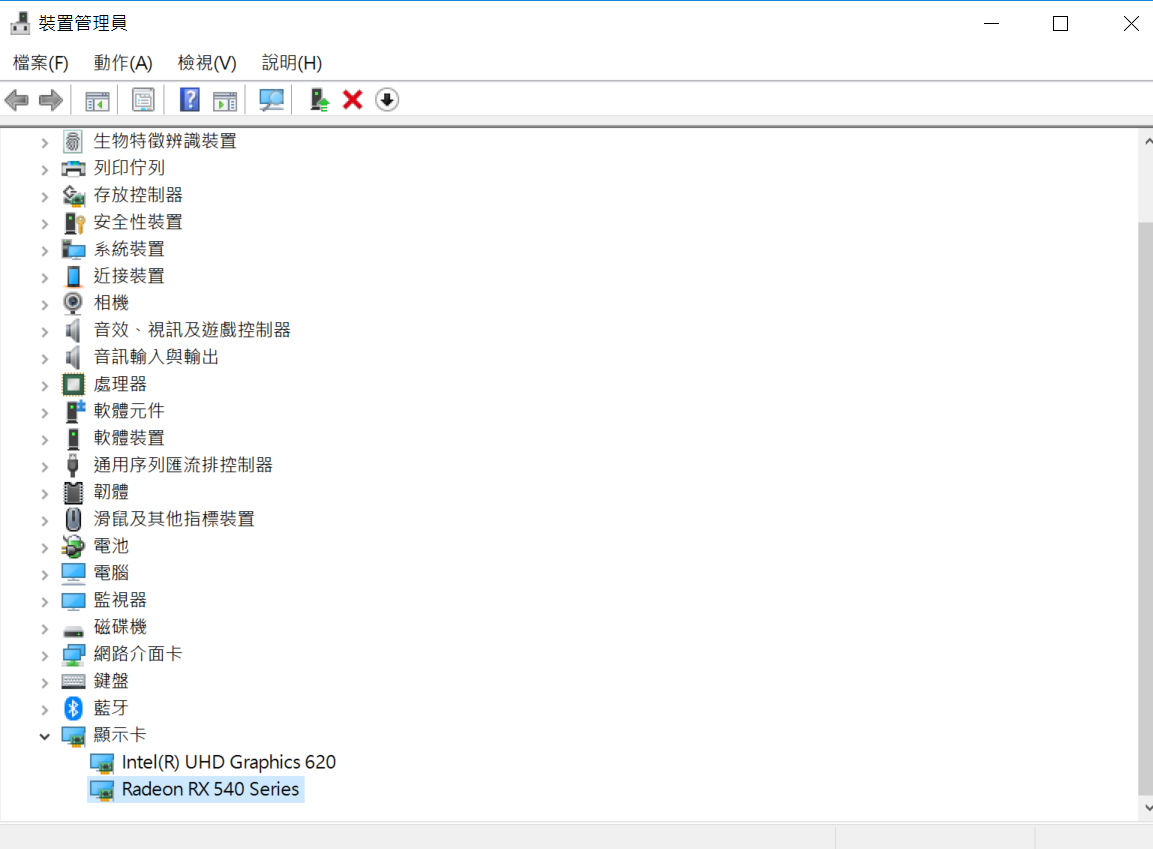Click the key icon of 安全性裝置
The height and width of the screenshot is (849, 1153).
[x=74, y=223]
